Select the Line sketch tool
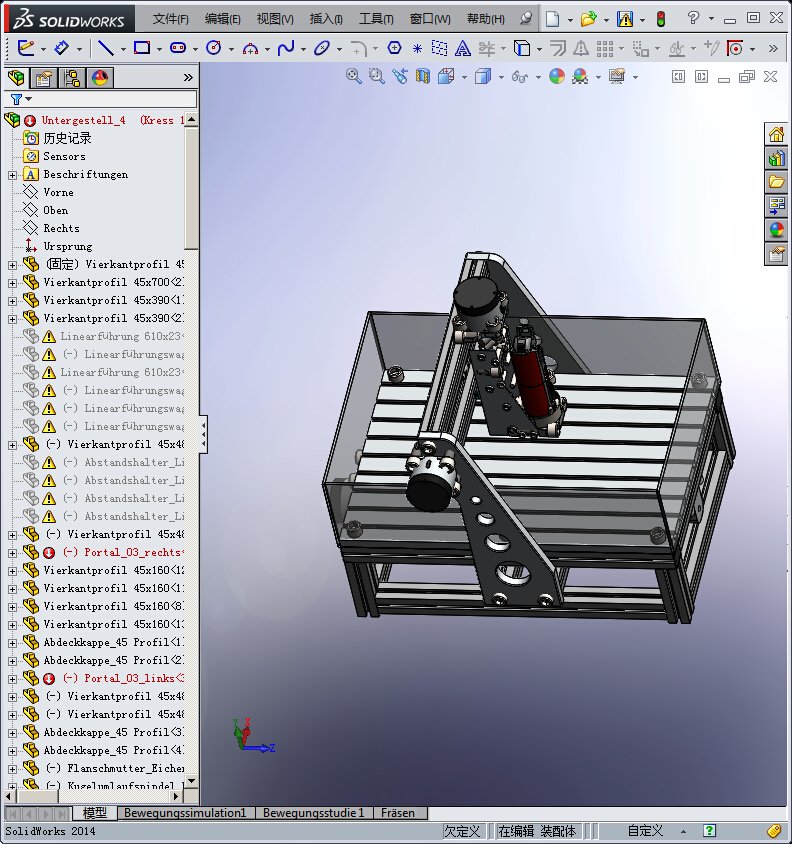 click(x=105, y=48)
